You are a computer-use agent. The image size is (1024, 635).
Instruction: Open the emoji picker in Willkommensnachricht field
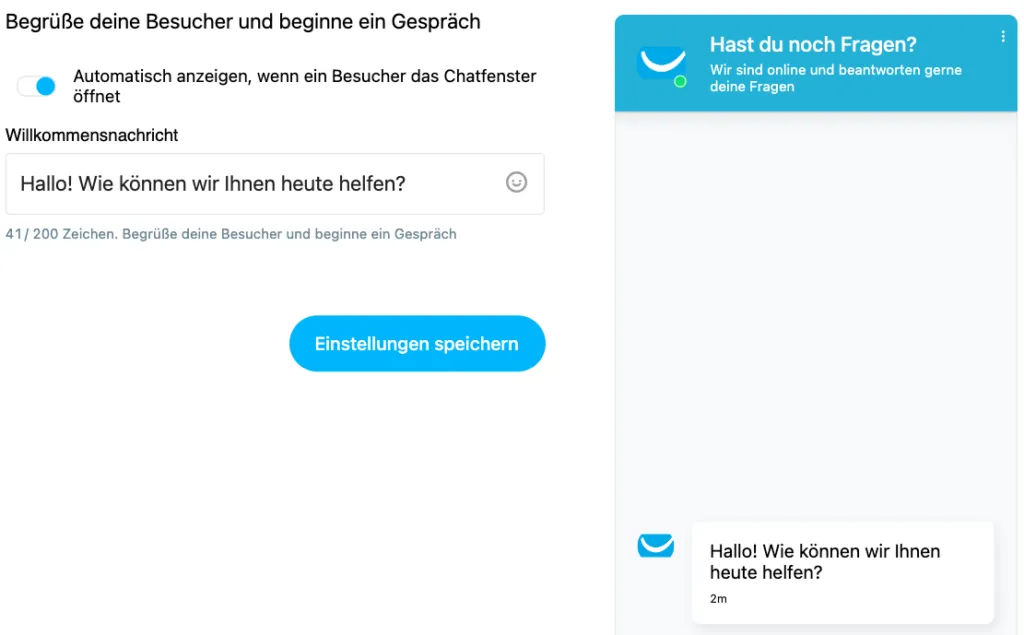point(516,182)
